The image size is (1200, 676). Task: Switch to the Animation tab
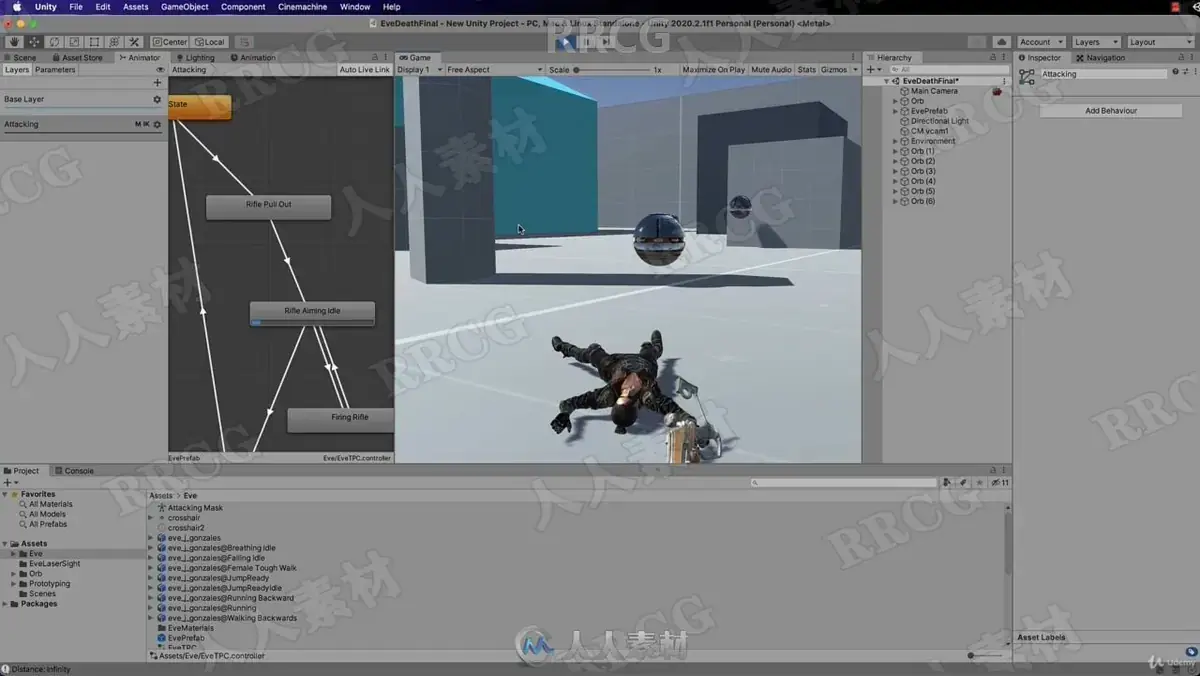click(253, 58)
